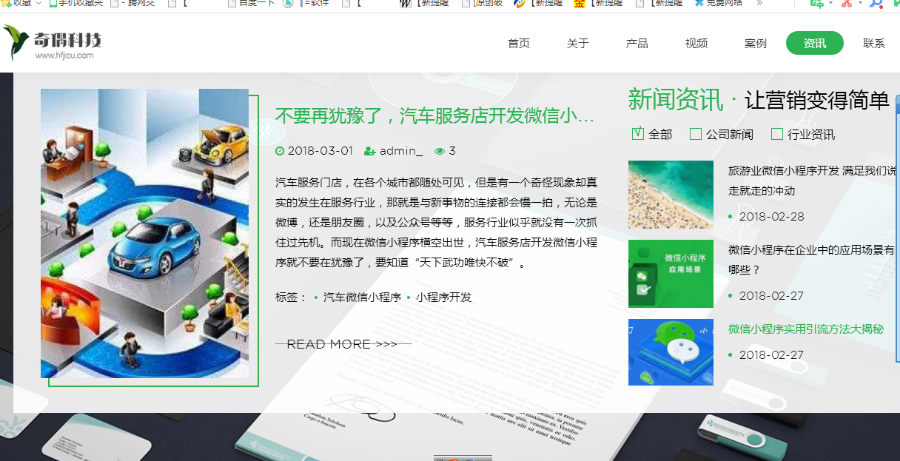Screen dimensions: 900x461
Task: Click the author icon beside admin_
Action: [x=370, y=151]
